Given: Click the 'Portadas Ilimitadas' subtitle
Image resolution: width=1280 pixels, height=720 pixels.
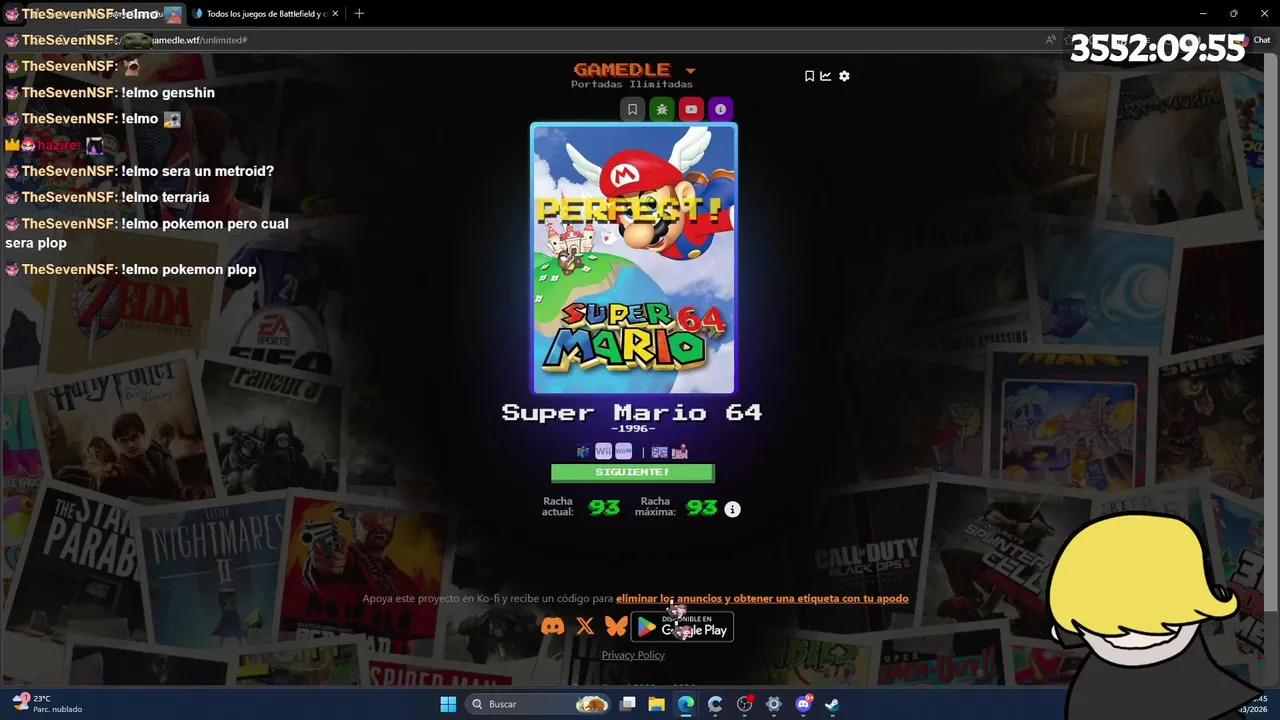Looking at the screenshot, I should 632,84.
